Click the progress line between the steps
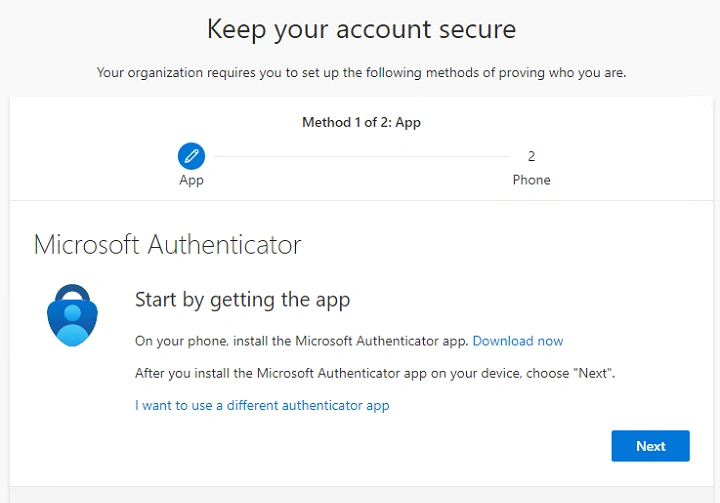Viewport: 720px width, 503px height. pyautogui.click(x=360, y=156)
